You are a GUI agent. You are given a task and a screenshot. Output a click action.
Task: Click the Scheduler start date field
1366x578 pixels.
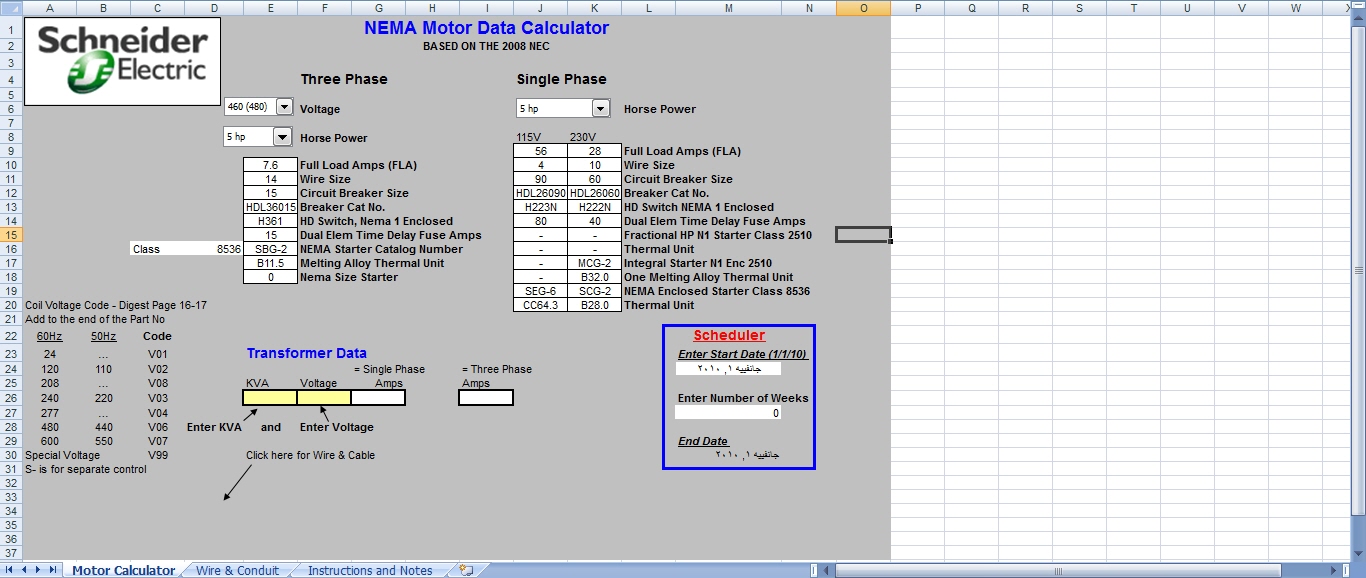coord(728,368)
